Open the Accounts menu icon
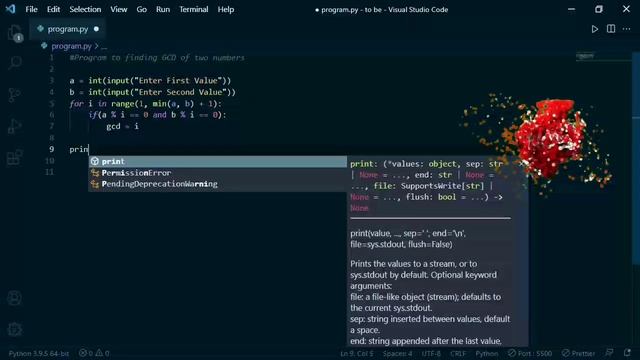Viewport: 640px width, 360px height. [15, 298]
